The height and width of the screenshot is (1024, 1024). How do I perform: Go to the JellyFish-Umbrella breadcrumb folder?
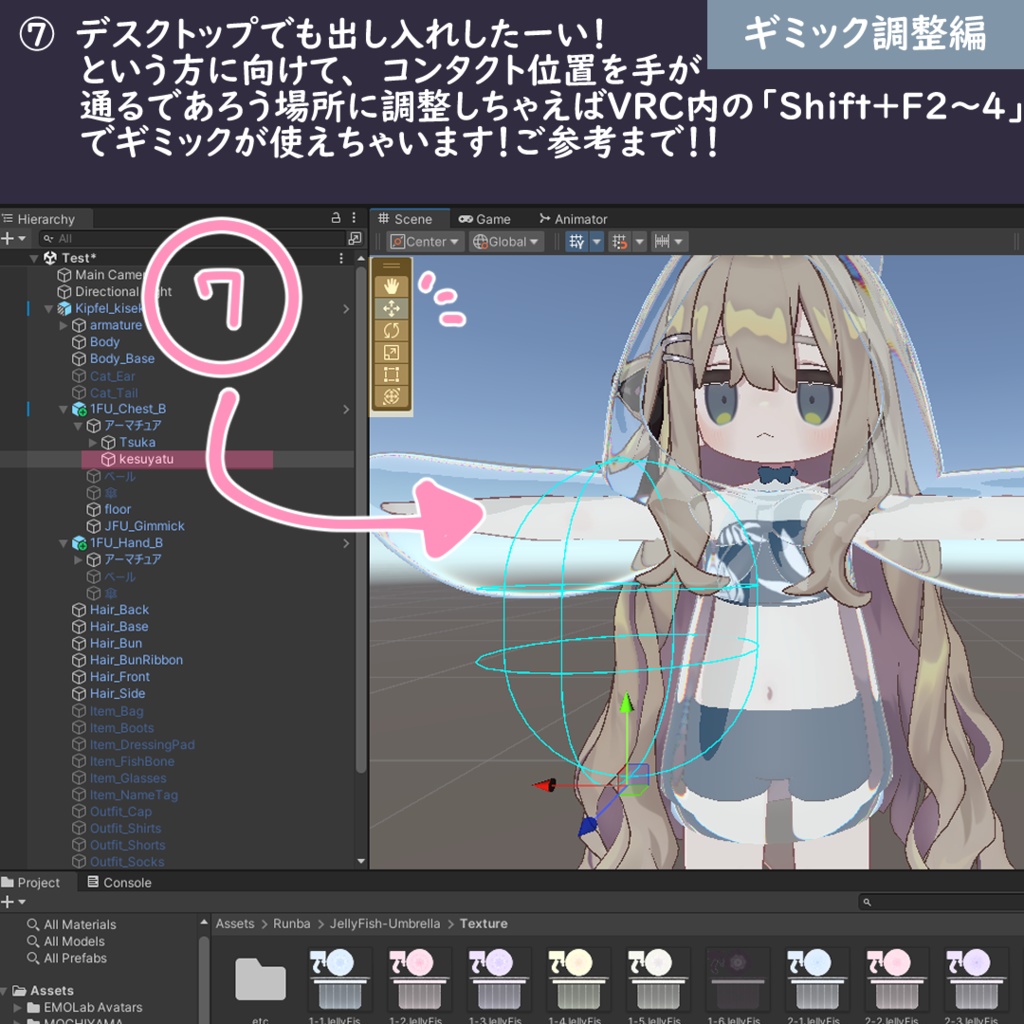385,924
